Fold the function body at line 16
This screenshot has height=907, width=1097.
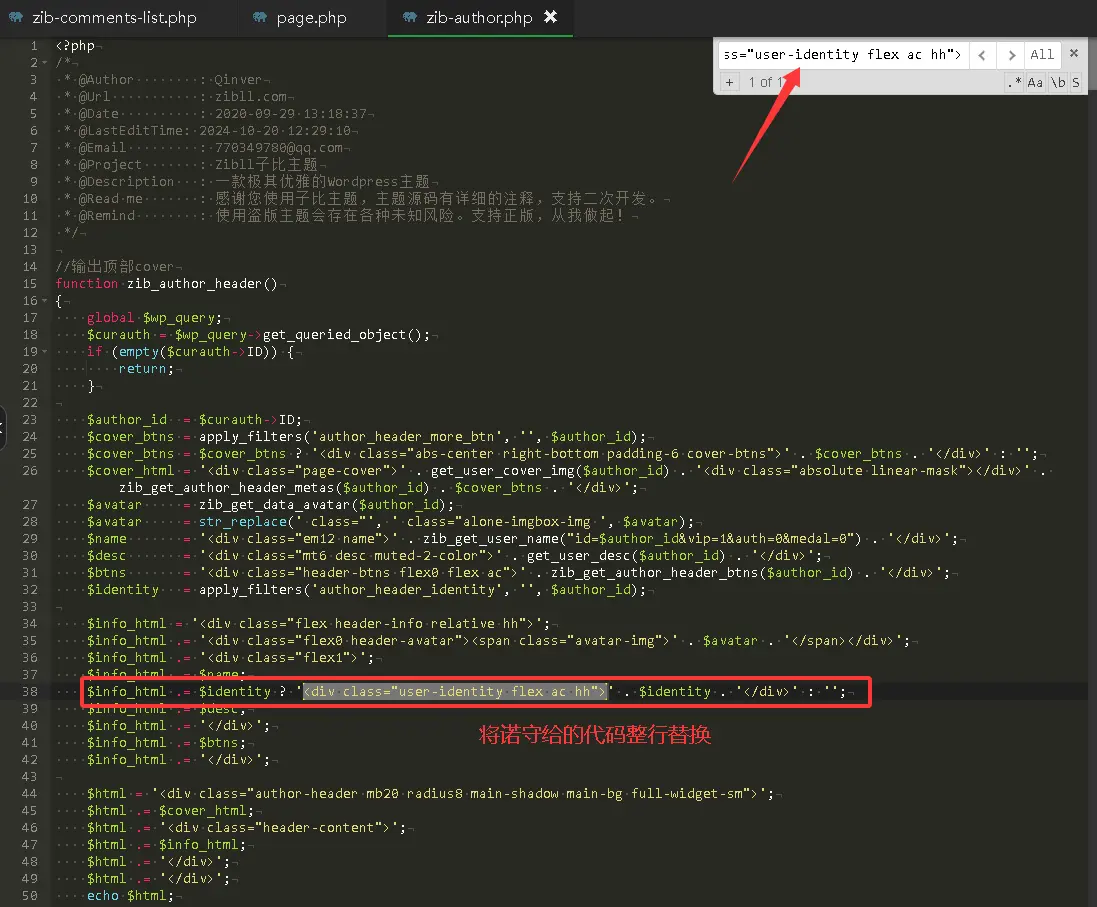click(x=46, y=300)
